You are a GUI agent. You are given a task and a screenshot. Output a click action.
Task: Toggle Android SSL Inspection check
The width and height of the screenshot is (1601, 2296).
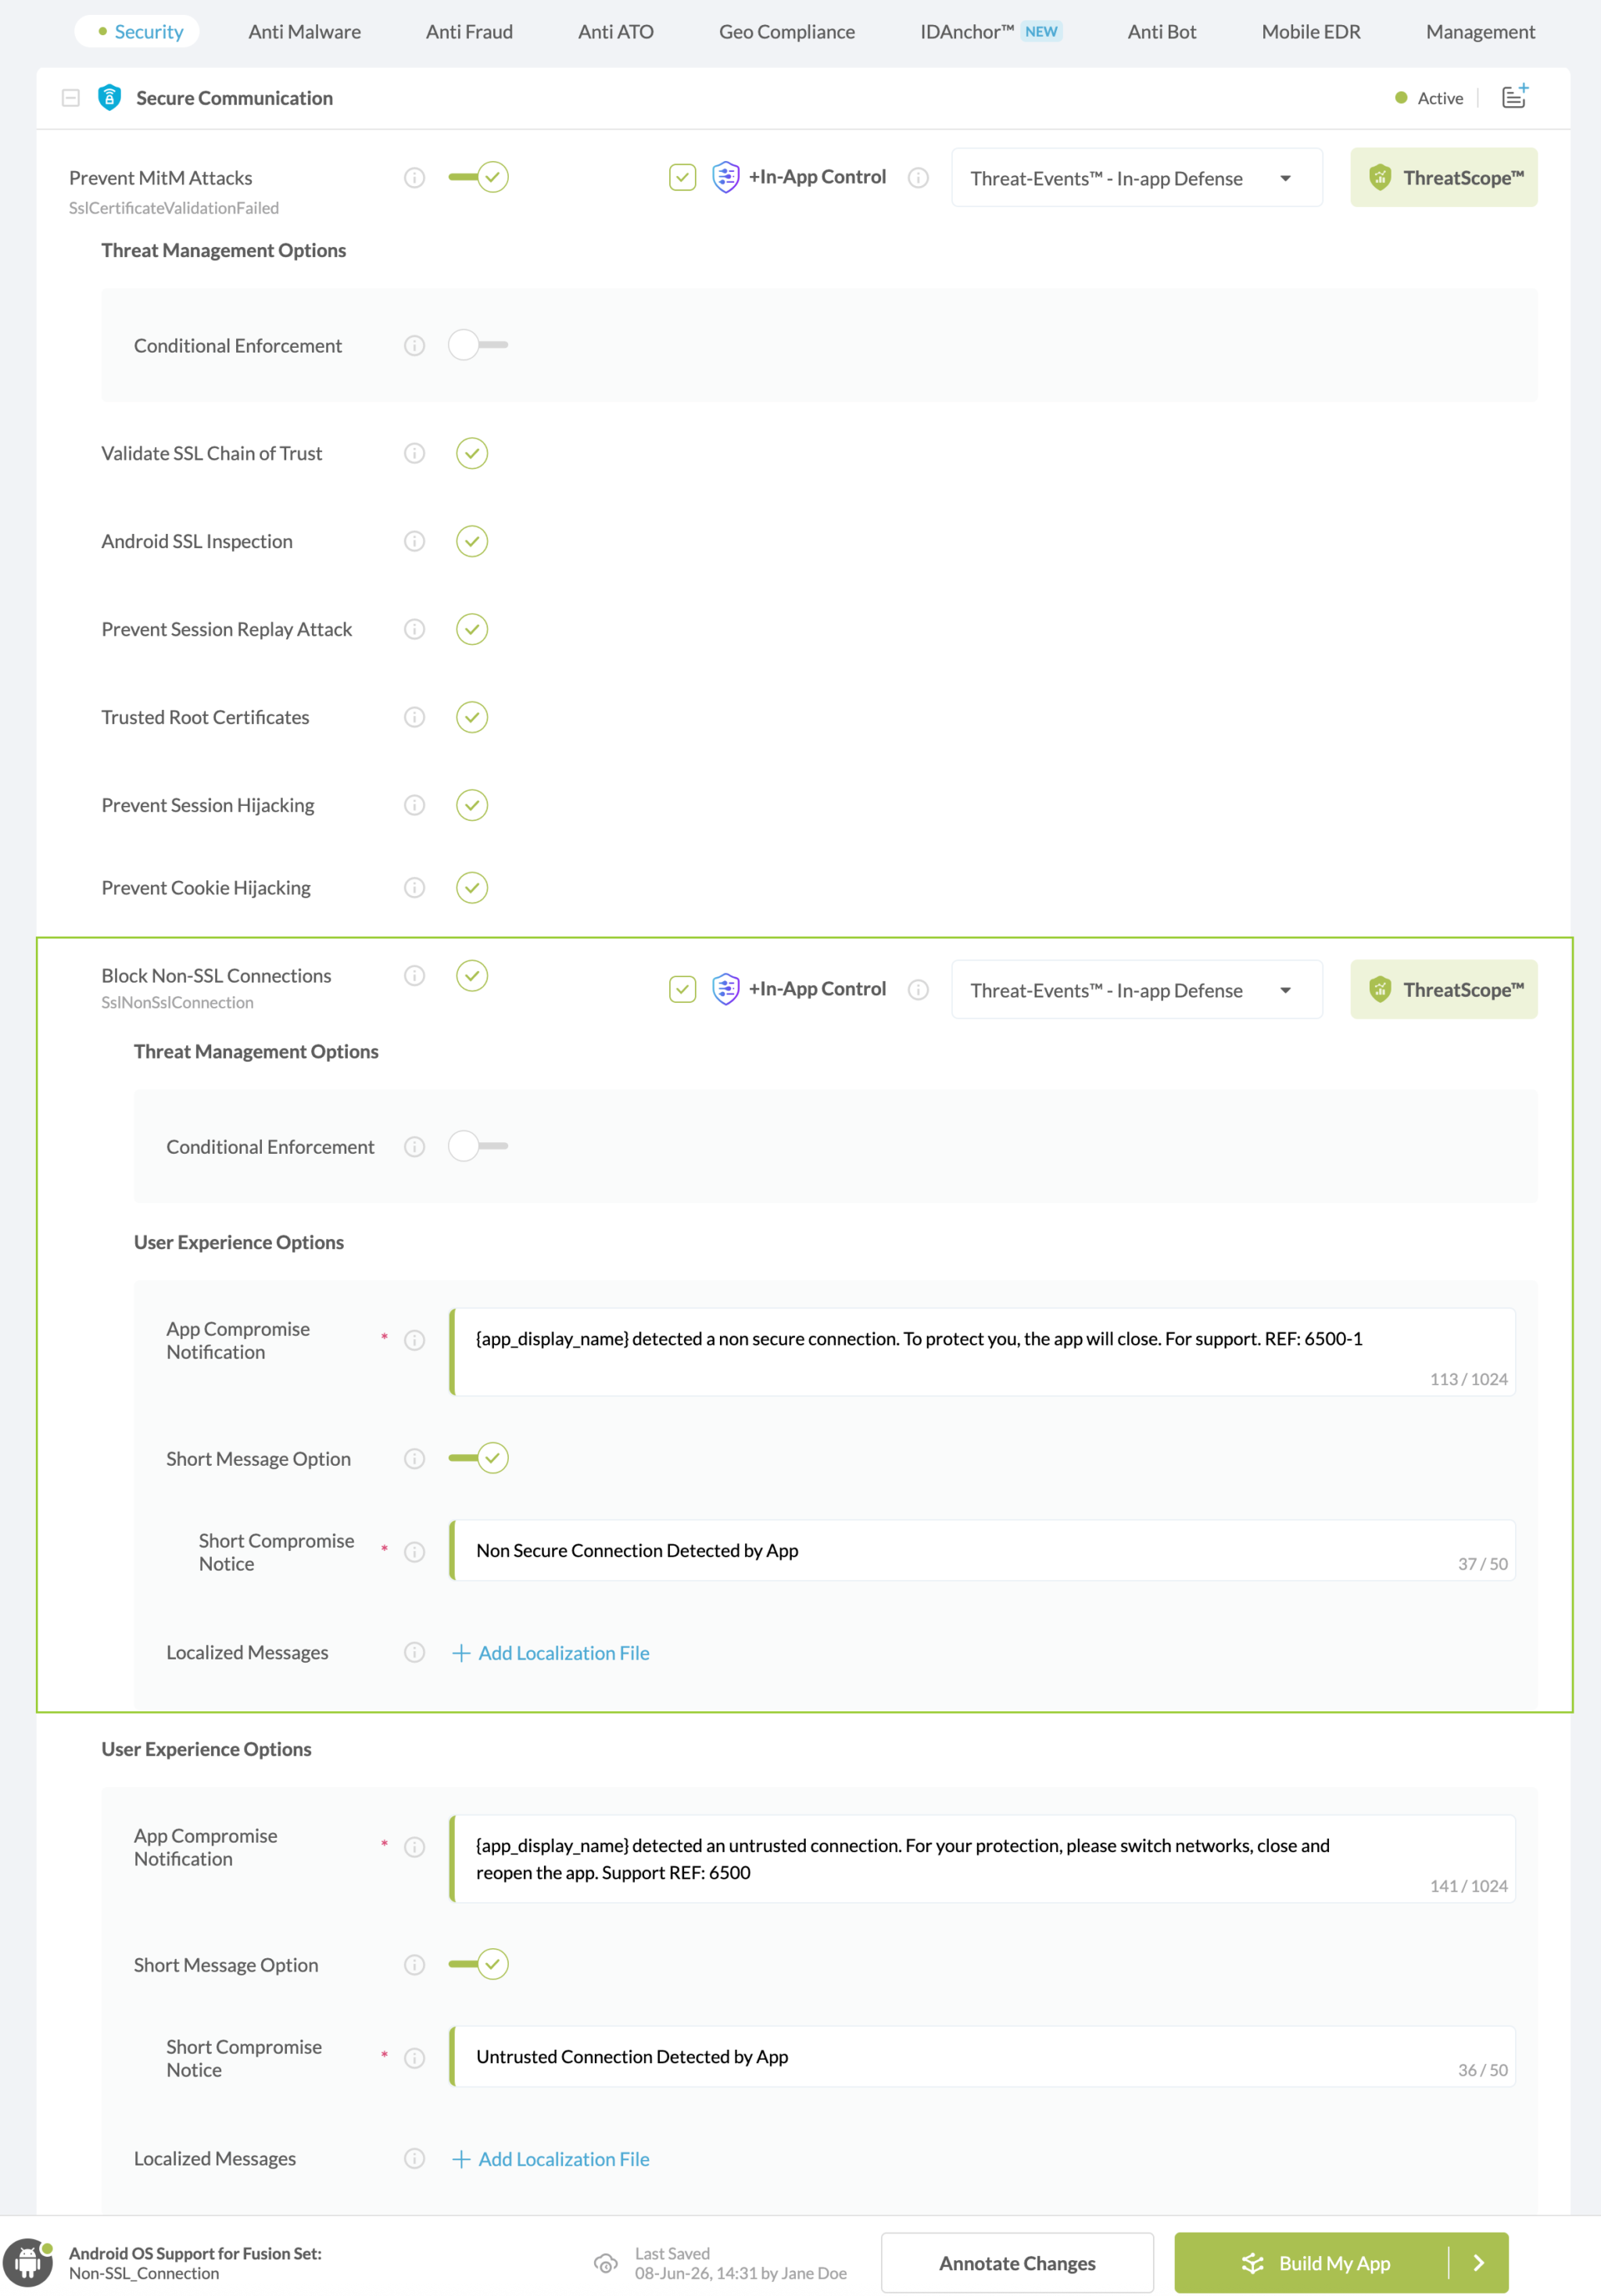pos(472,541)
